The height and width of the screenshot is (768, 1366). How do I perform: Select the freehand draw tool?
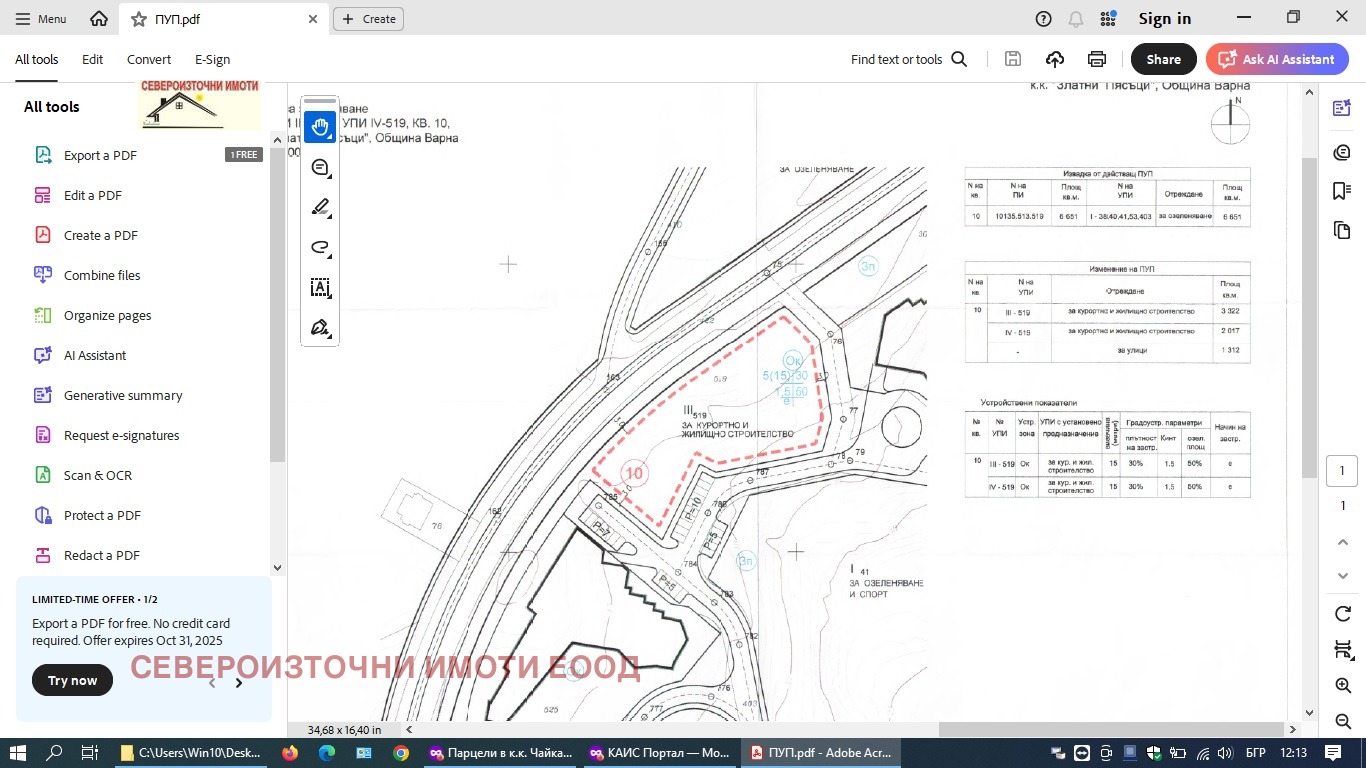coord(320,248)
